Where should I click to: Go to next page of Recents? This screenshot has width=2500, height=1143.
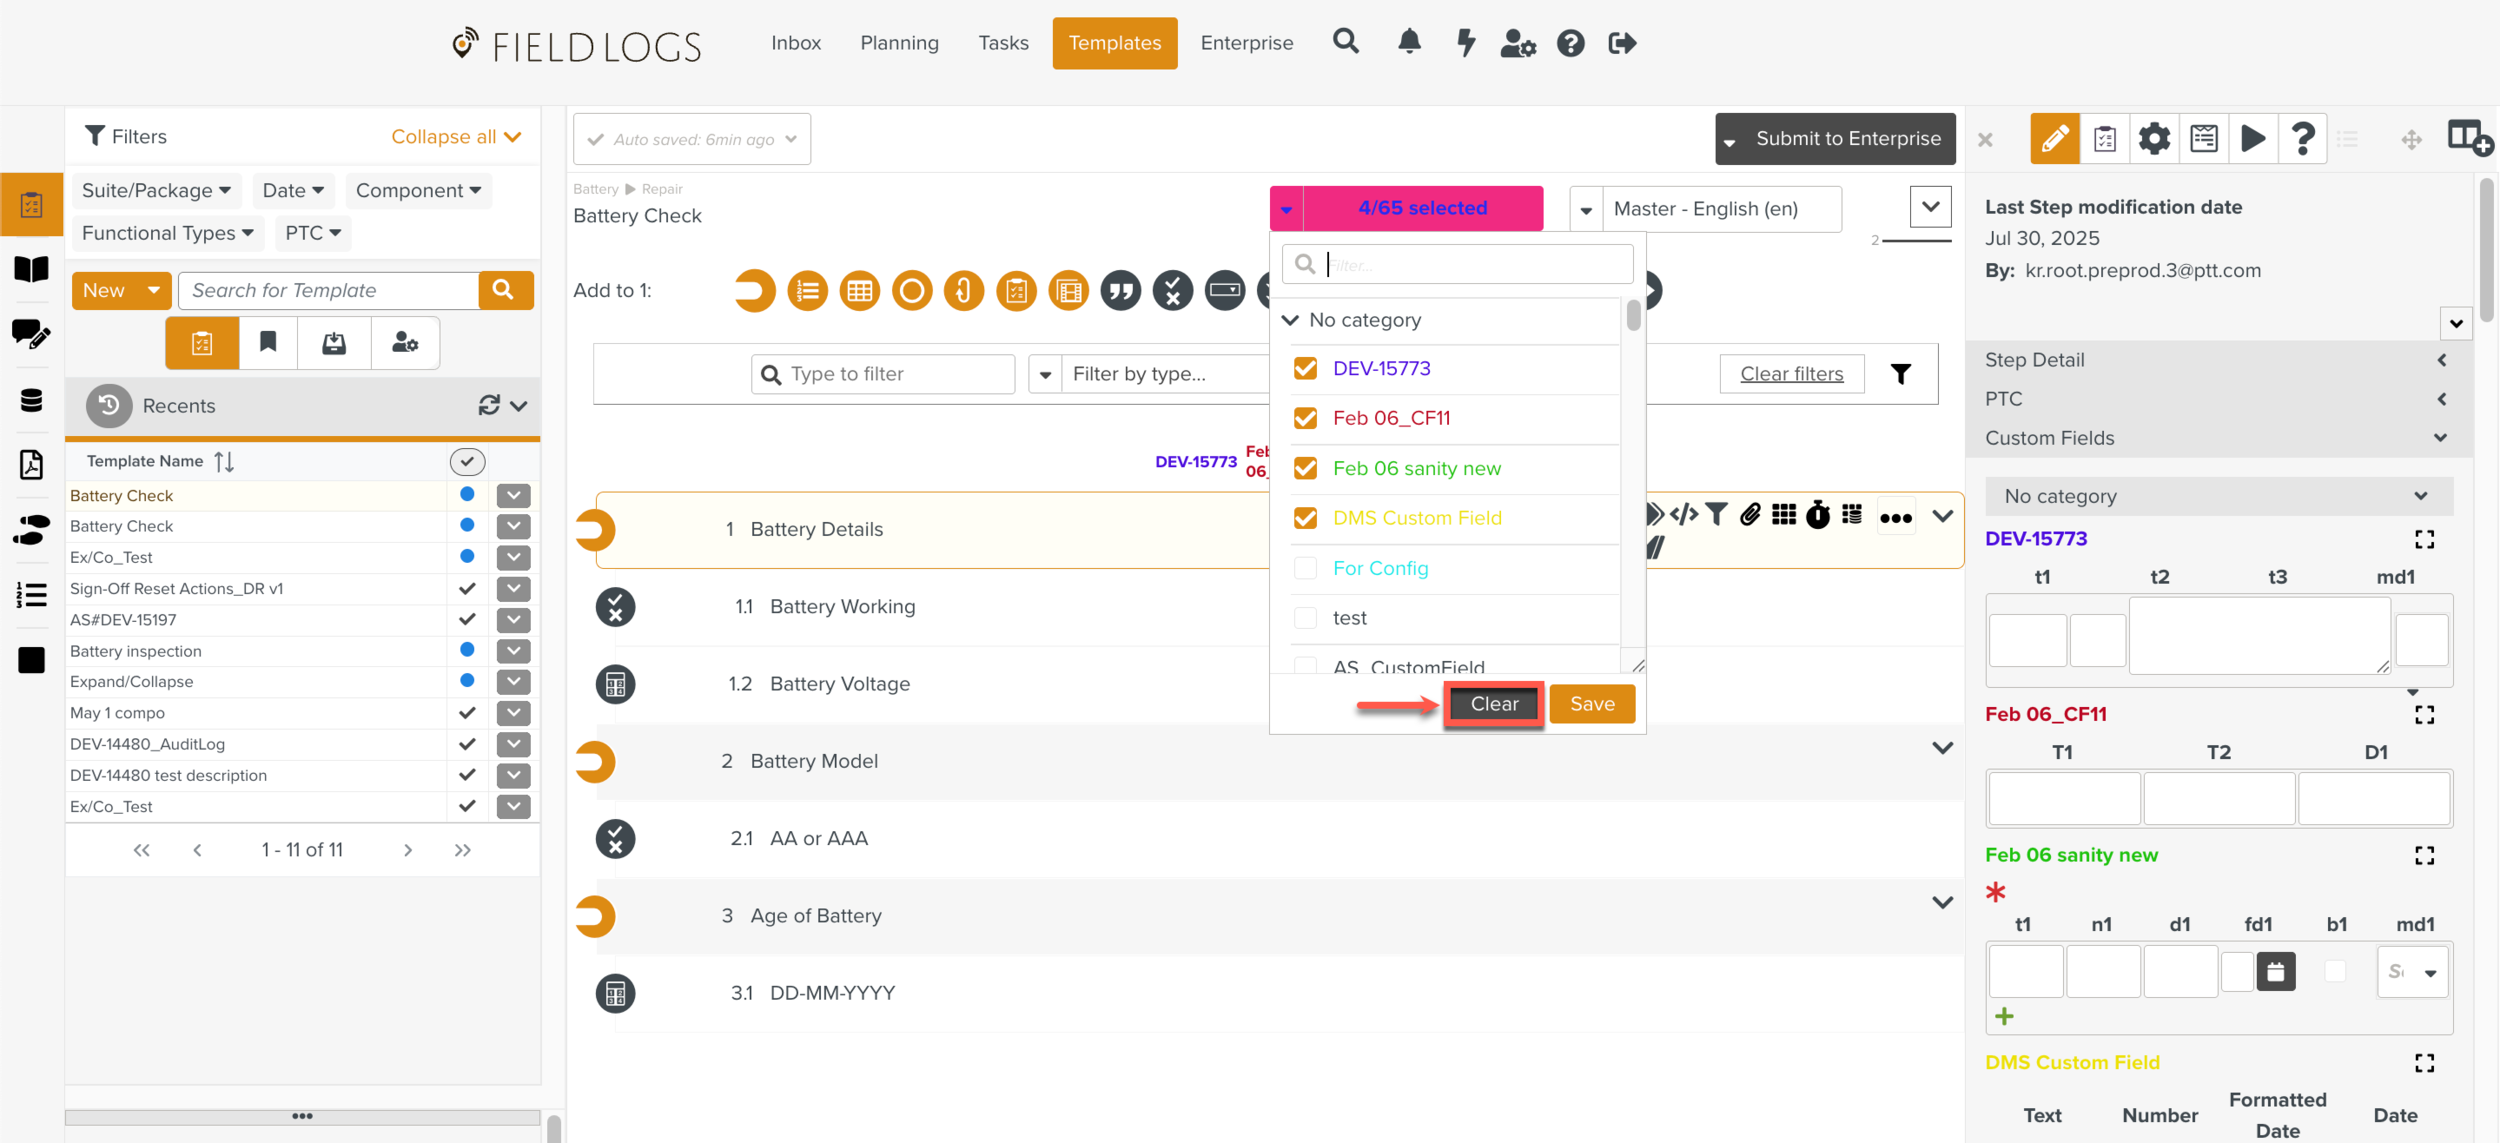coord(407,850)
